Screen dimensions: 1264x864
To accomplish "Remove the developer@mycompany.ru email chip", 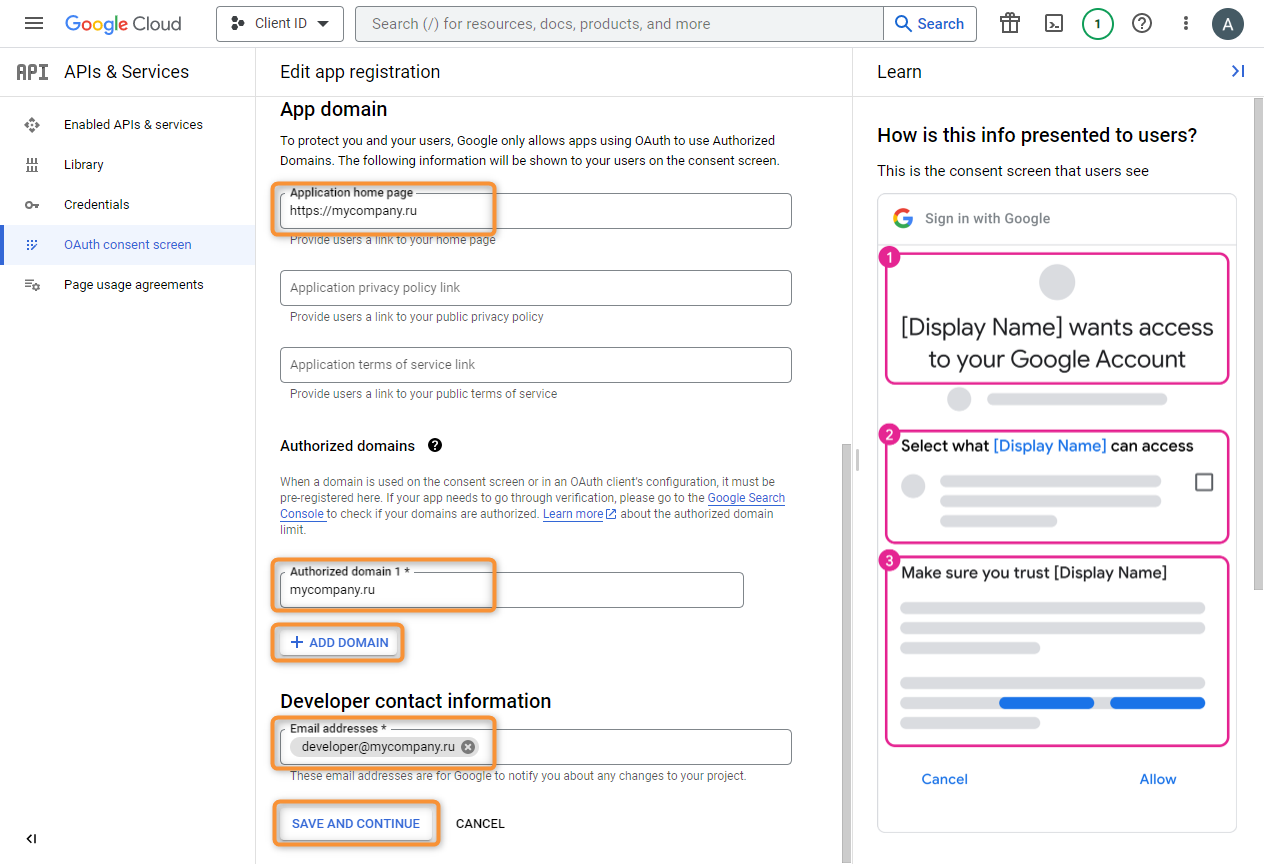I will (x=468, y=747).
